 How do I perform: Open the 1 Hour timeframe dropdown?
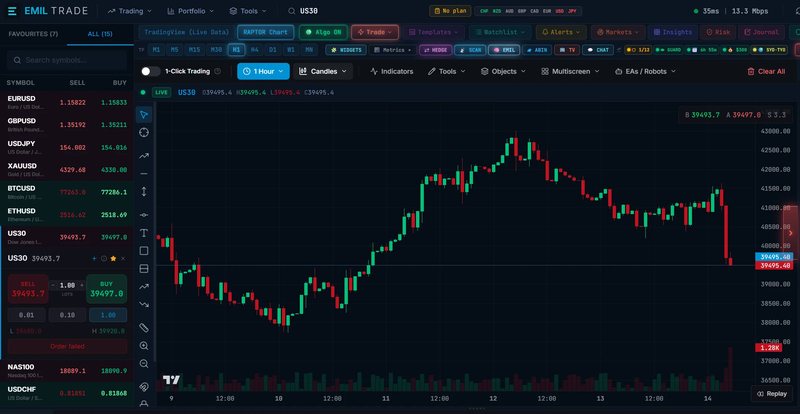tap(263, 71)
